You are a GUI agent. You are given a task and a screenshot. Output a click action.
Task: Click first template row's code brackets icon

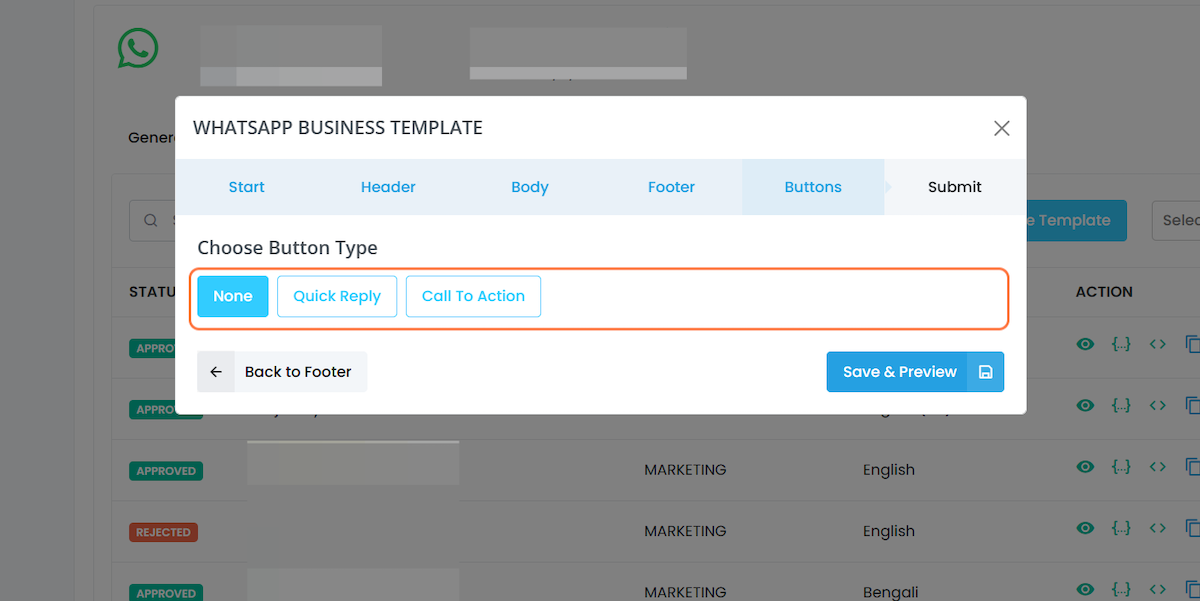1158,344
